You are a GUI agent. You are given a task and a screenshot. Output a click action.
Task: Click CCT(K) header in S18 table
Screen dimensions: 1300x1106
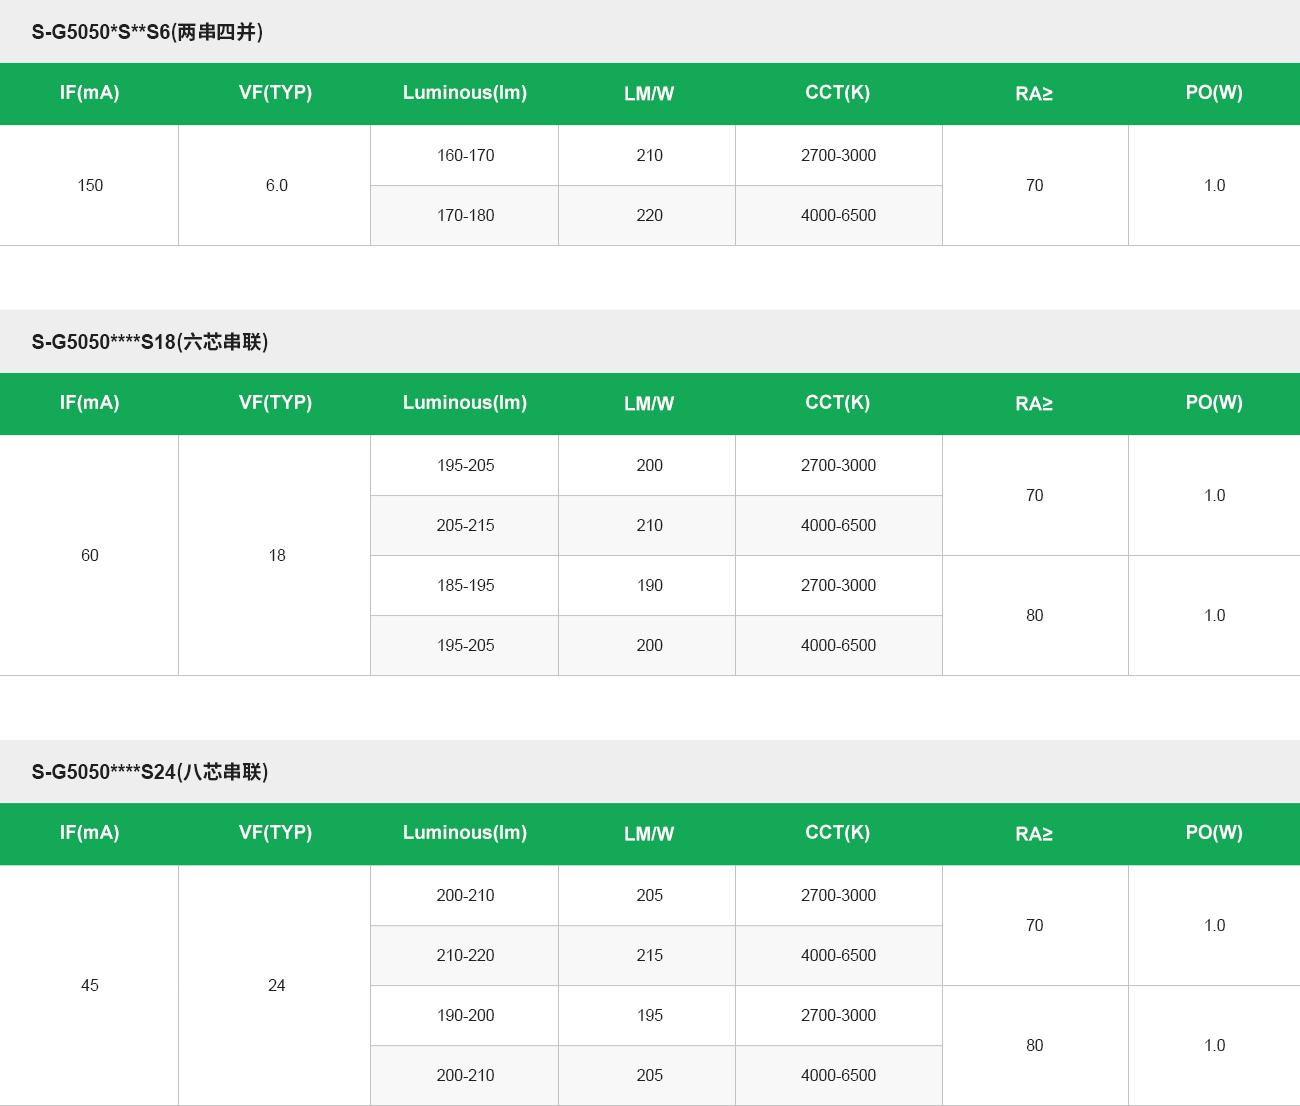838,403
